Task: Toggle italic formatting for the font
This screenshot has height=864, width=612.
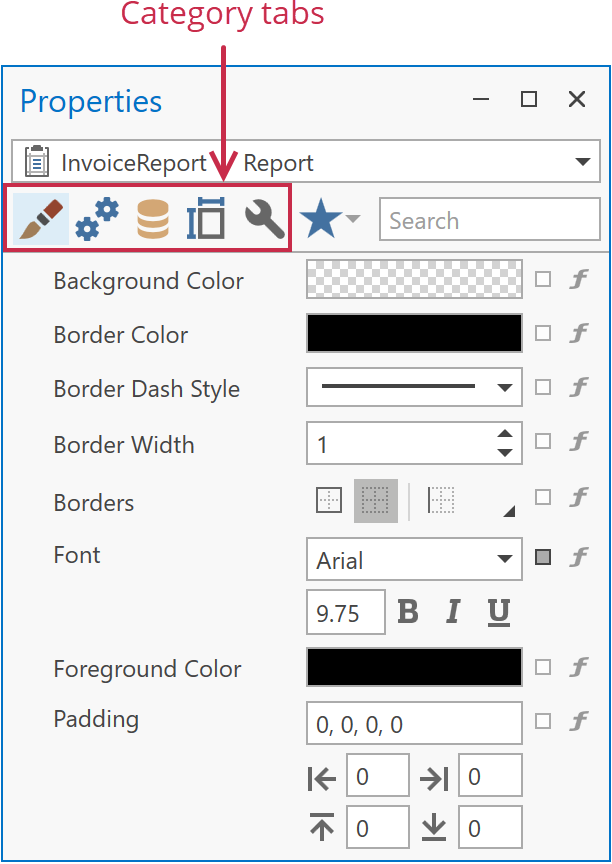Action: 451,612
